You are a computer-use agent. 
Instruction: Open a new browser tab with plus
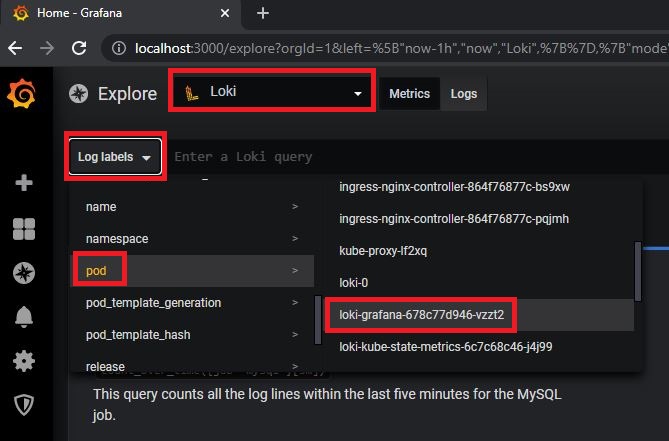[263, 13]
